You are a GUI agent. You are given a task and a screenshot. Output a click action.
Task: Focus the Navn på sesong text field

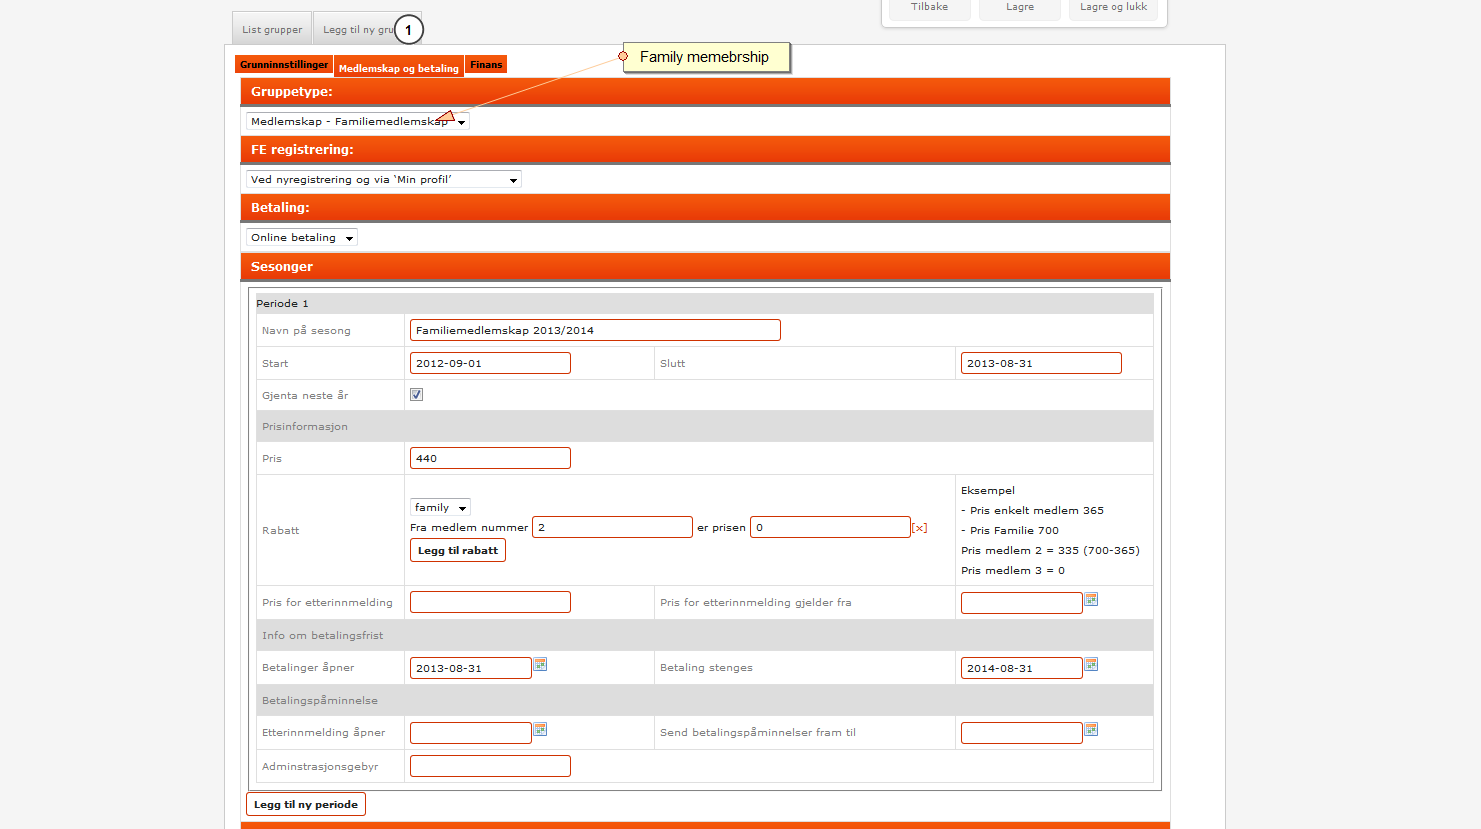(595, 331)
